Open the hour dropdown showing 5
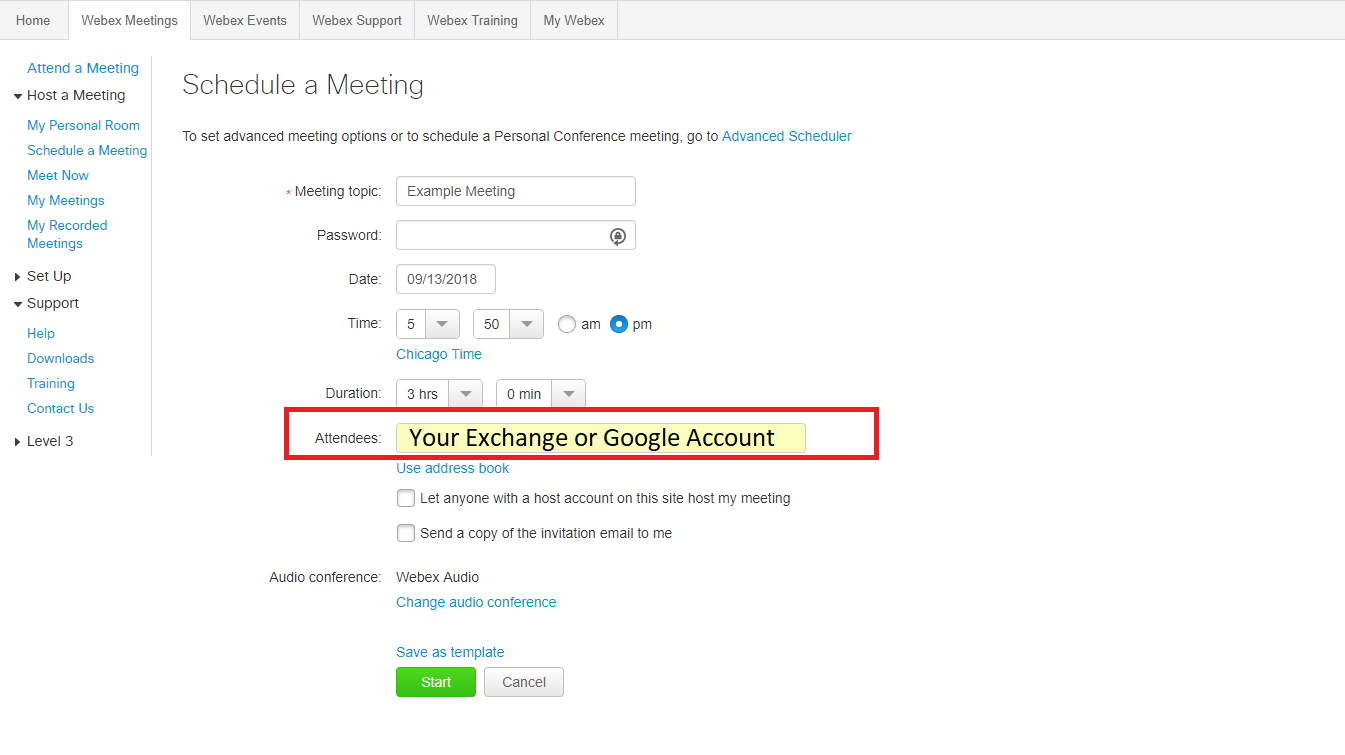The width and height of the screenshot is (1345, 755). tap(428, 324)
